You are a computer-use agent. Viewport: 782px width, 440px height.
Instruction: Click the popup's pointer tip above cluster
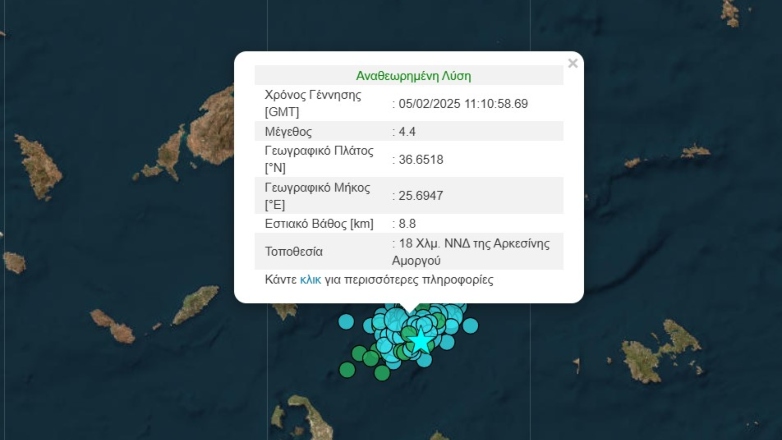408,308
